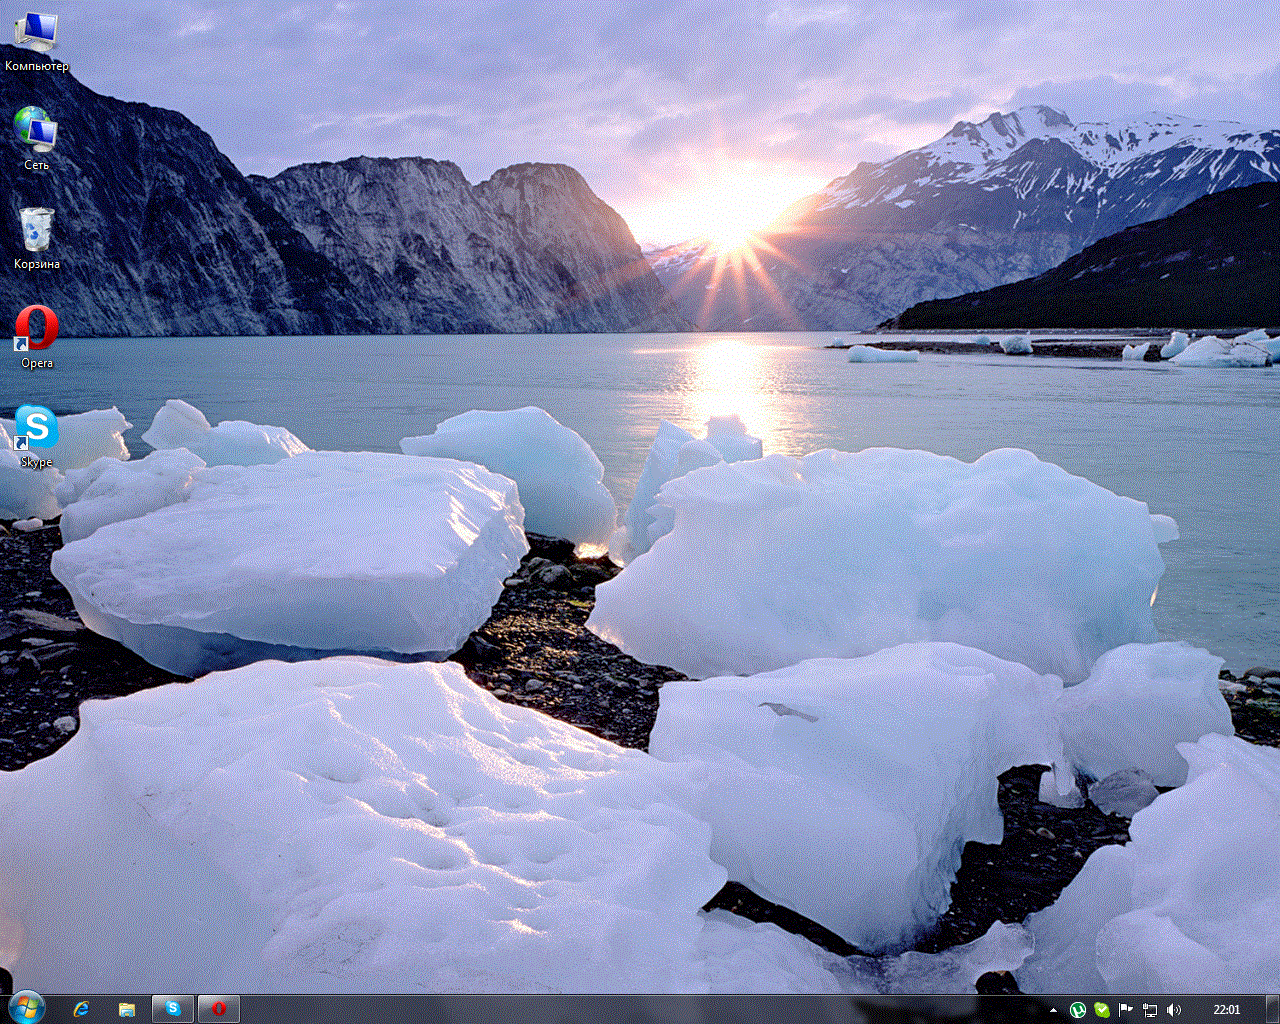This screenshot has height=1024, width=1280.
Task: Switch to the Opera taskbar window
Action: 219,1009
